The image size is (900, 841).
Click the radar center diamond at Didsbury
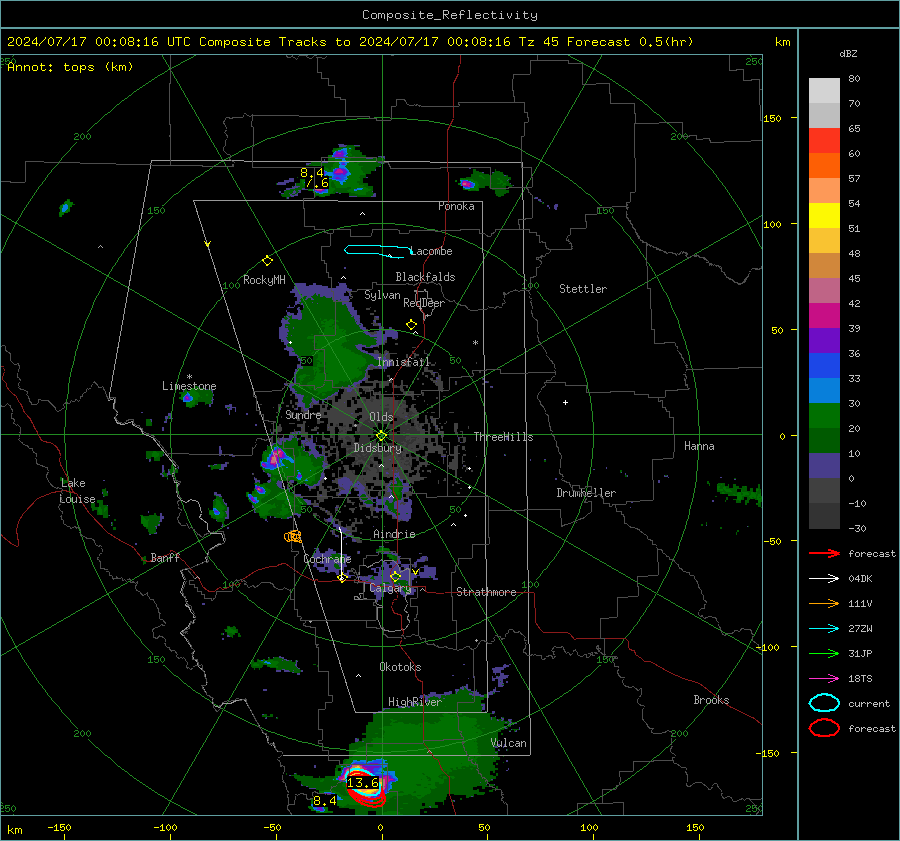point(381,436)
